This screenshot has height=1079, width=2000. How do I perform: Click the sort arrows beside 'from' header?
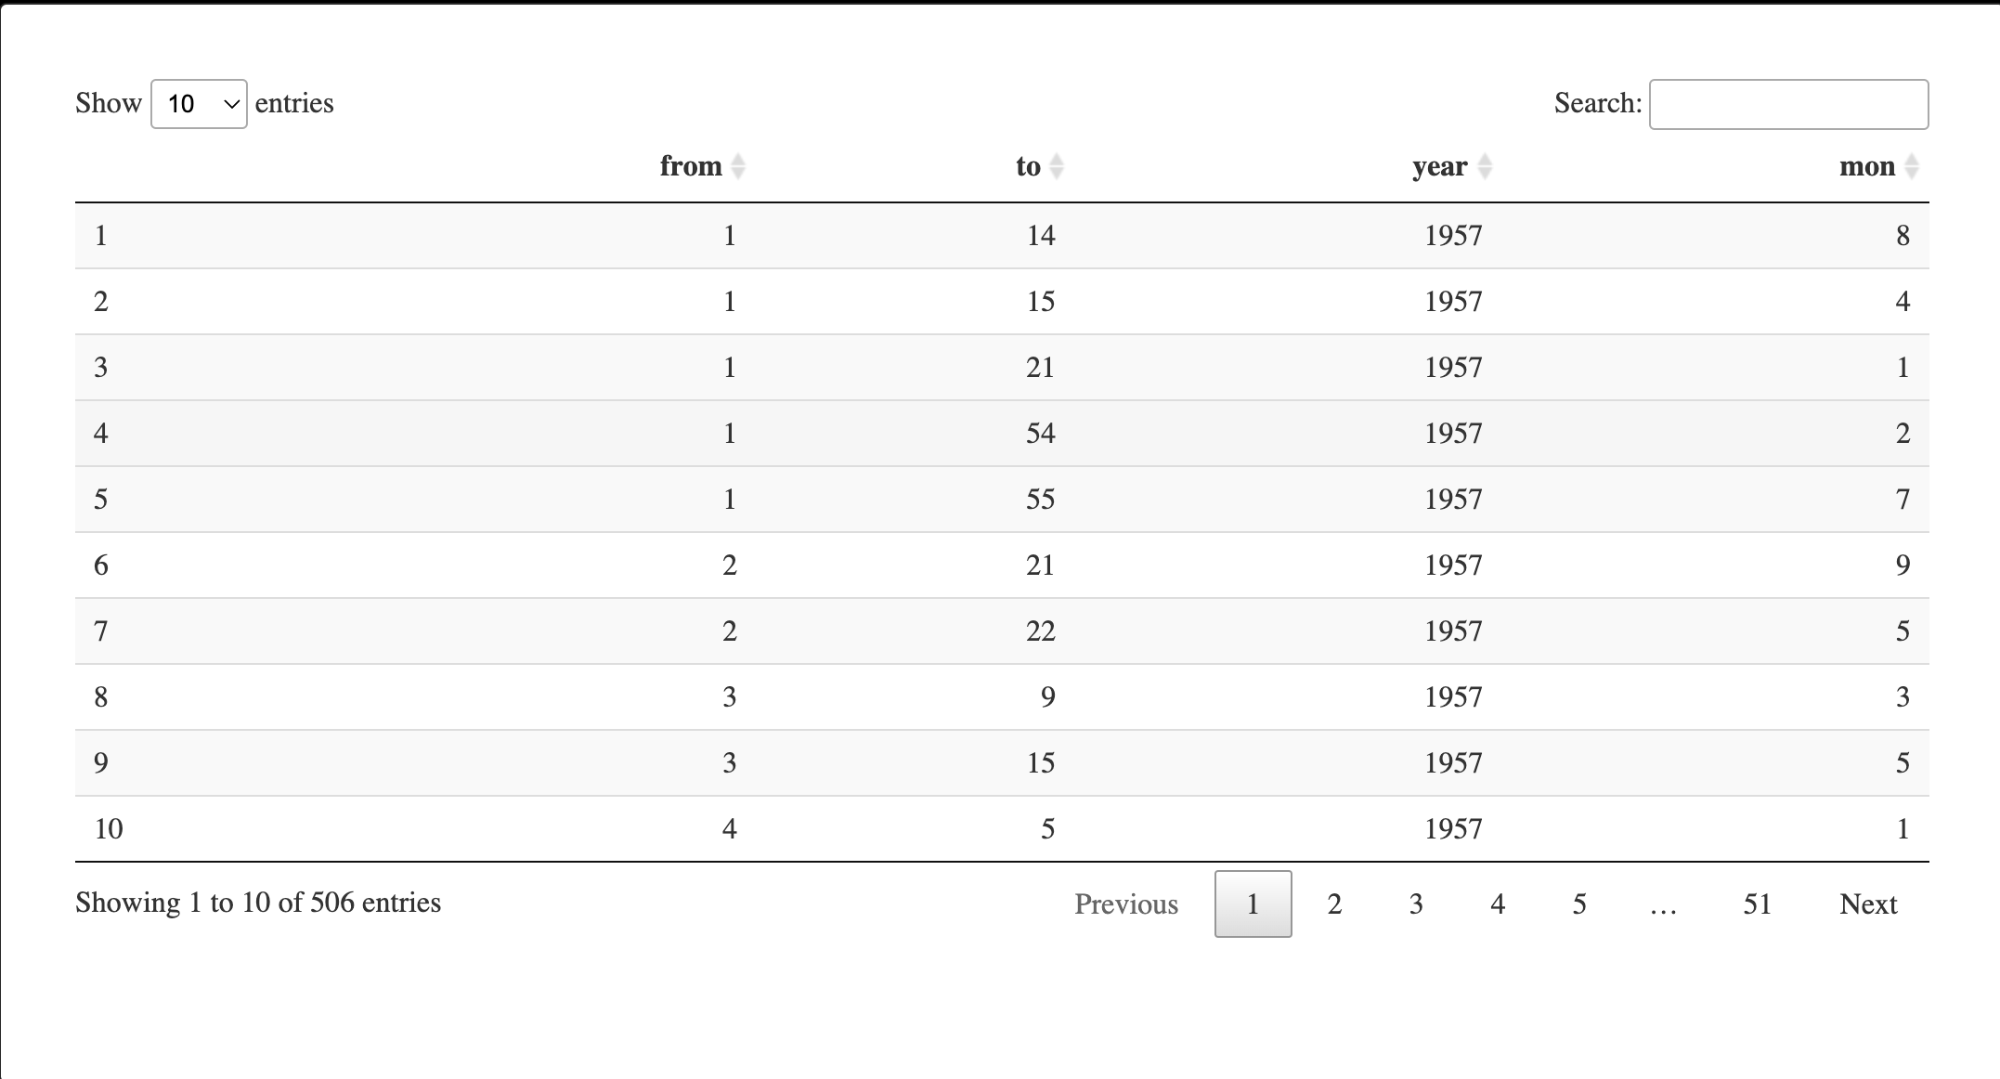[x=738, y=166]
